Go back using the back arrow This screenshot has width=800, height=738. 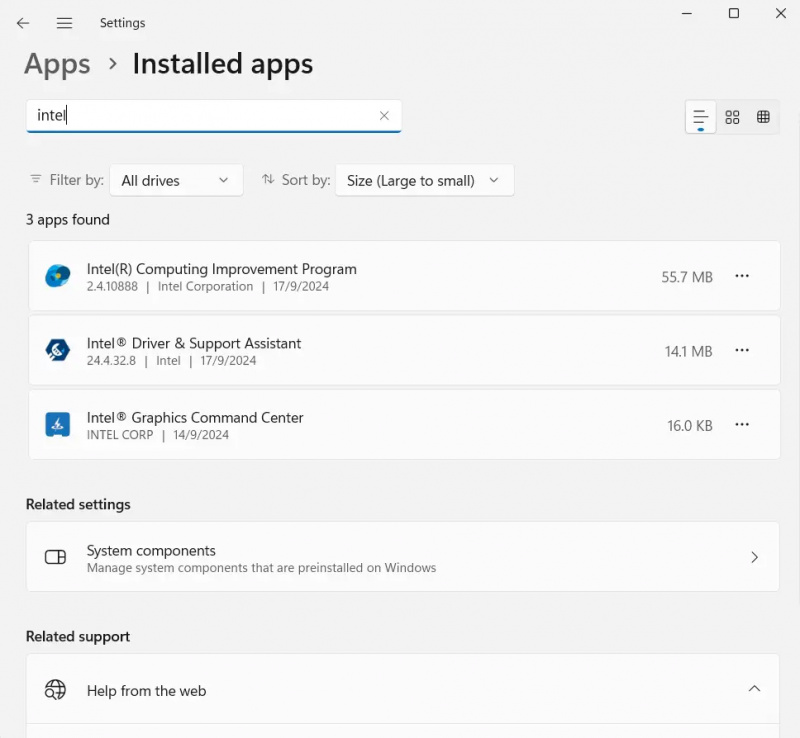[x=23, y=23]
